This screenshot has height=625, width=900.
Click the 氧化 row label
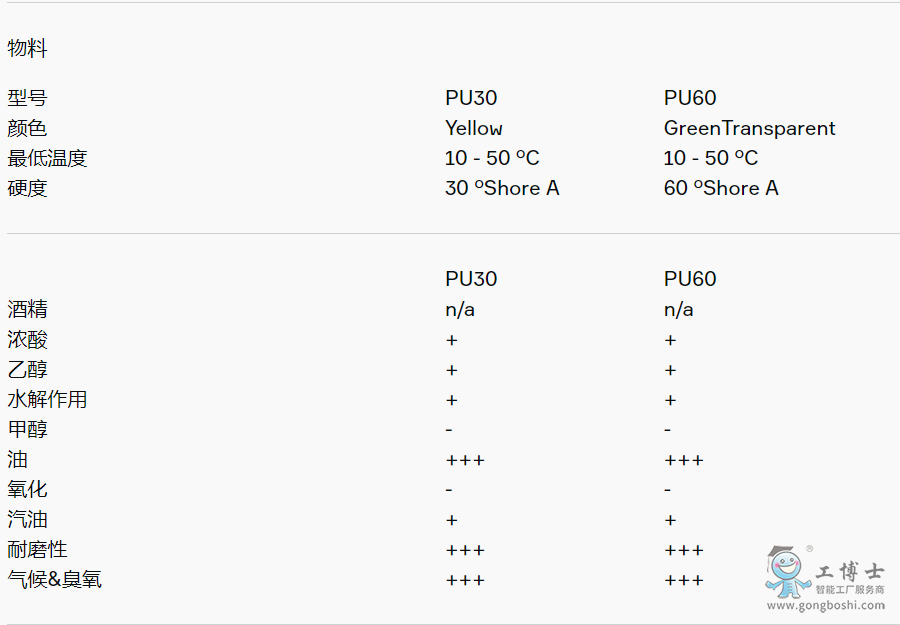28,489
